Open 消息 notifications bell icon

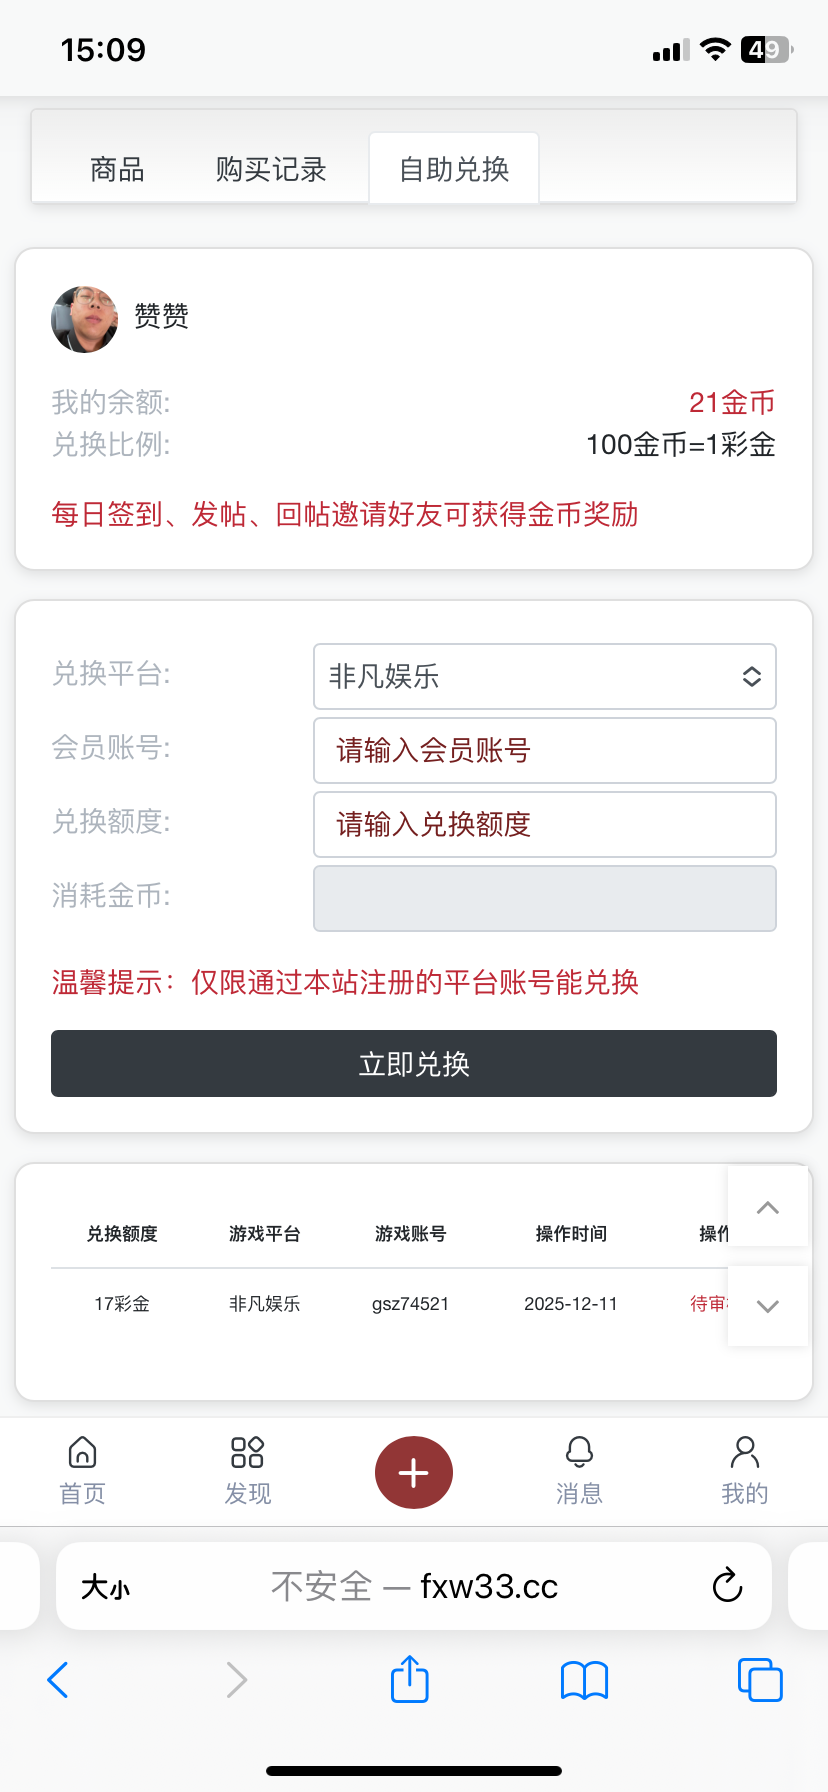579,1452
